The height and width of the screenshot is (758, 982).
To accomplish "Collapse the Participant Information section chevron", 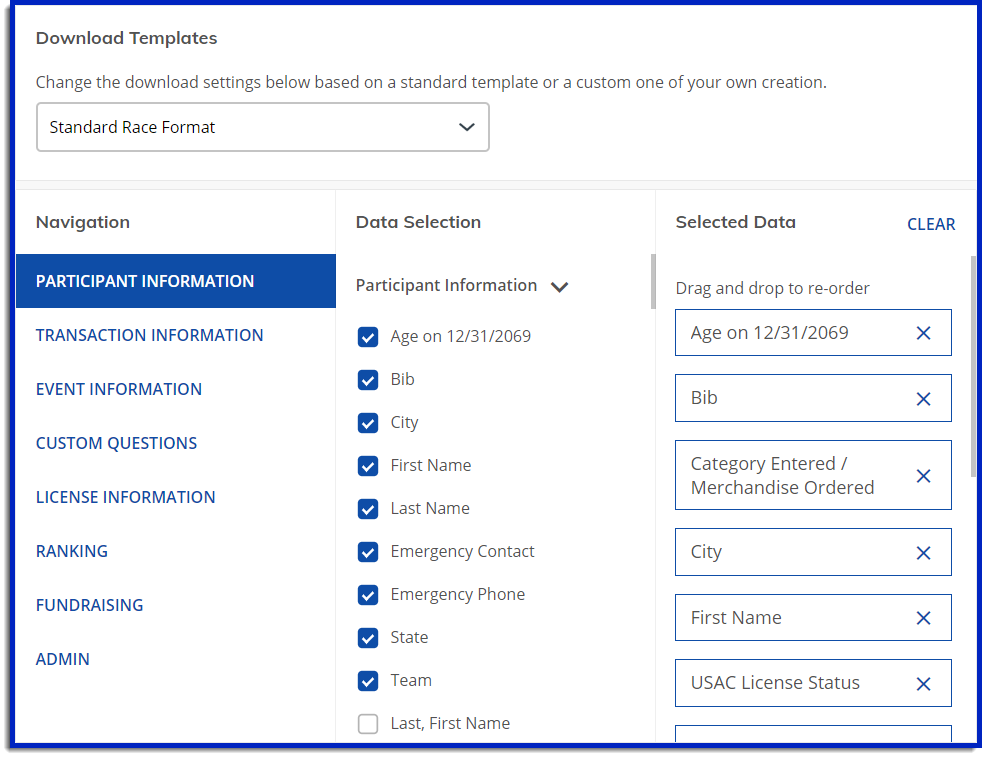I will pyautogui.click(x=559, y=287).
